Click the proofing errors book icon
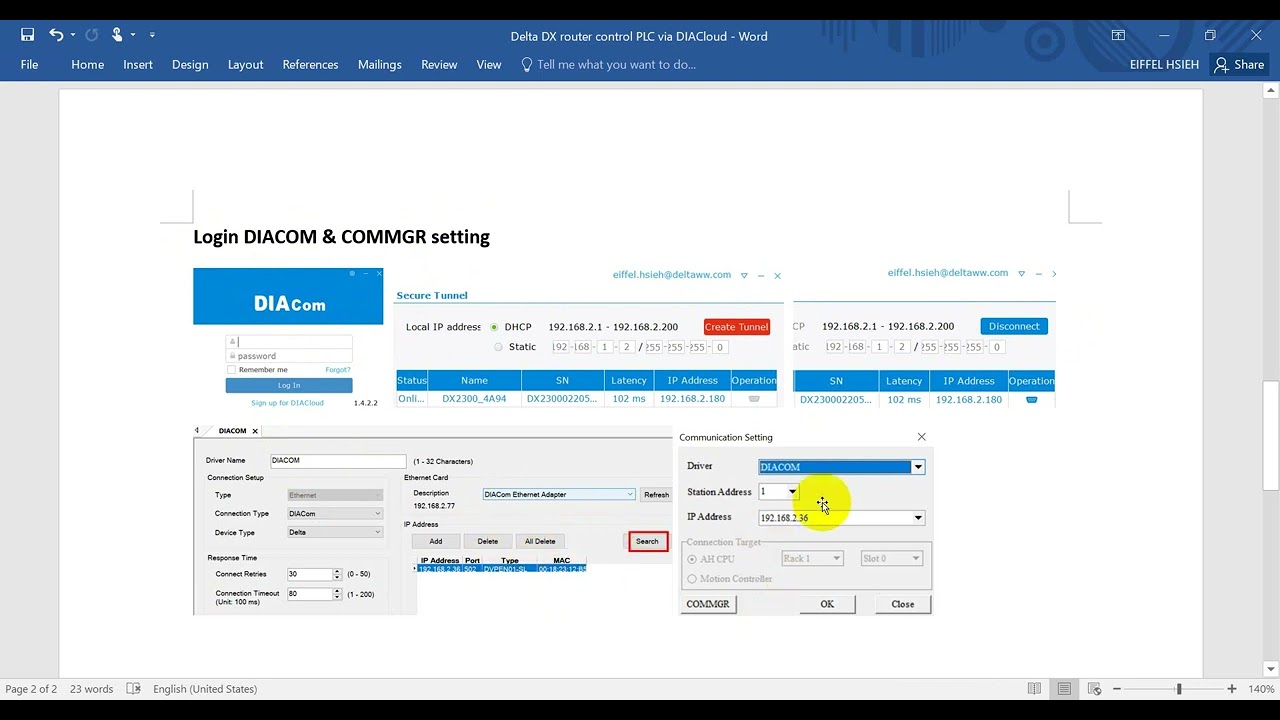The width and height of the screenshot is (1280, 720). [133, 689]
